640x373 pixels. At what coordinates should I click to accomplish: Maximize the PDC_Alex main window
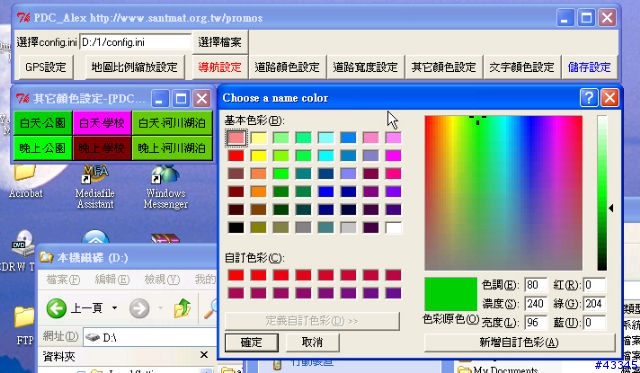point(586,18)
